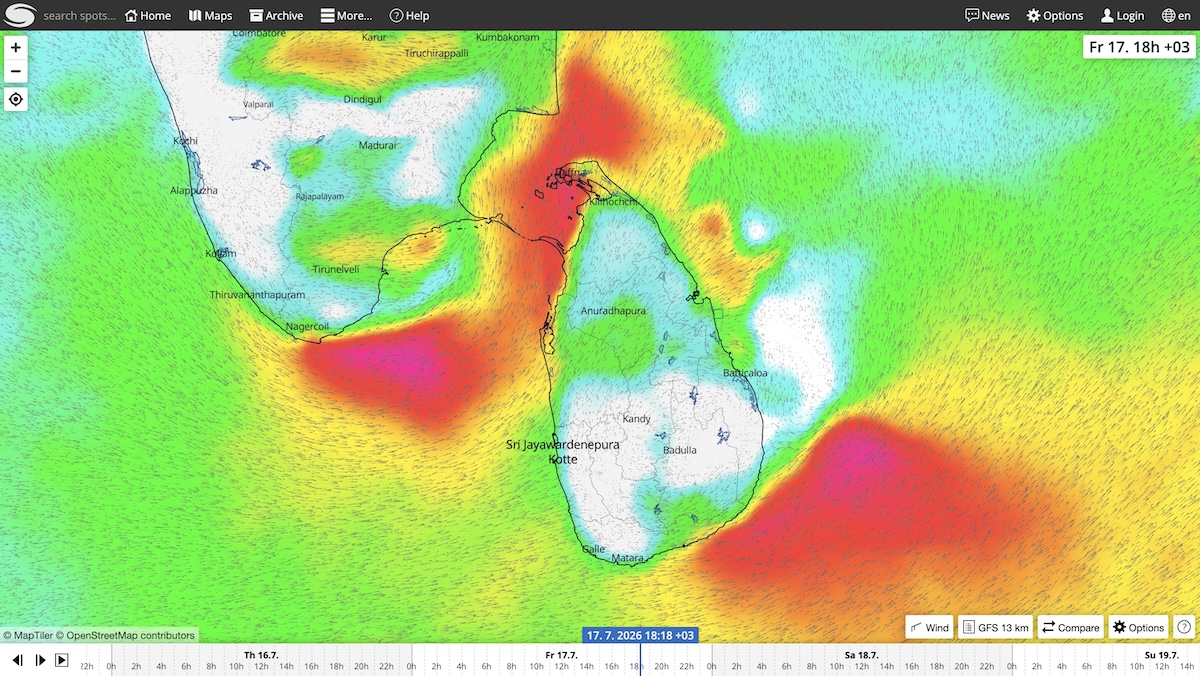
Task: Locate my position on the map
Action: (x=16, y=99)
